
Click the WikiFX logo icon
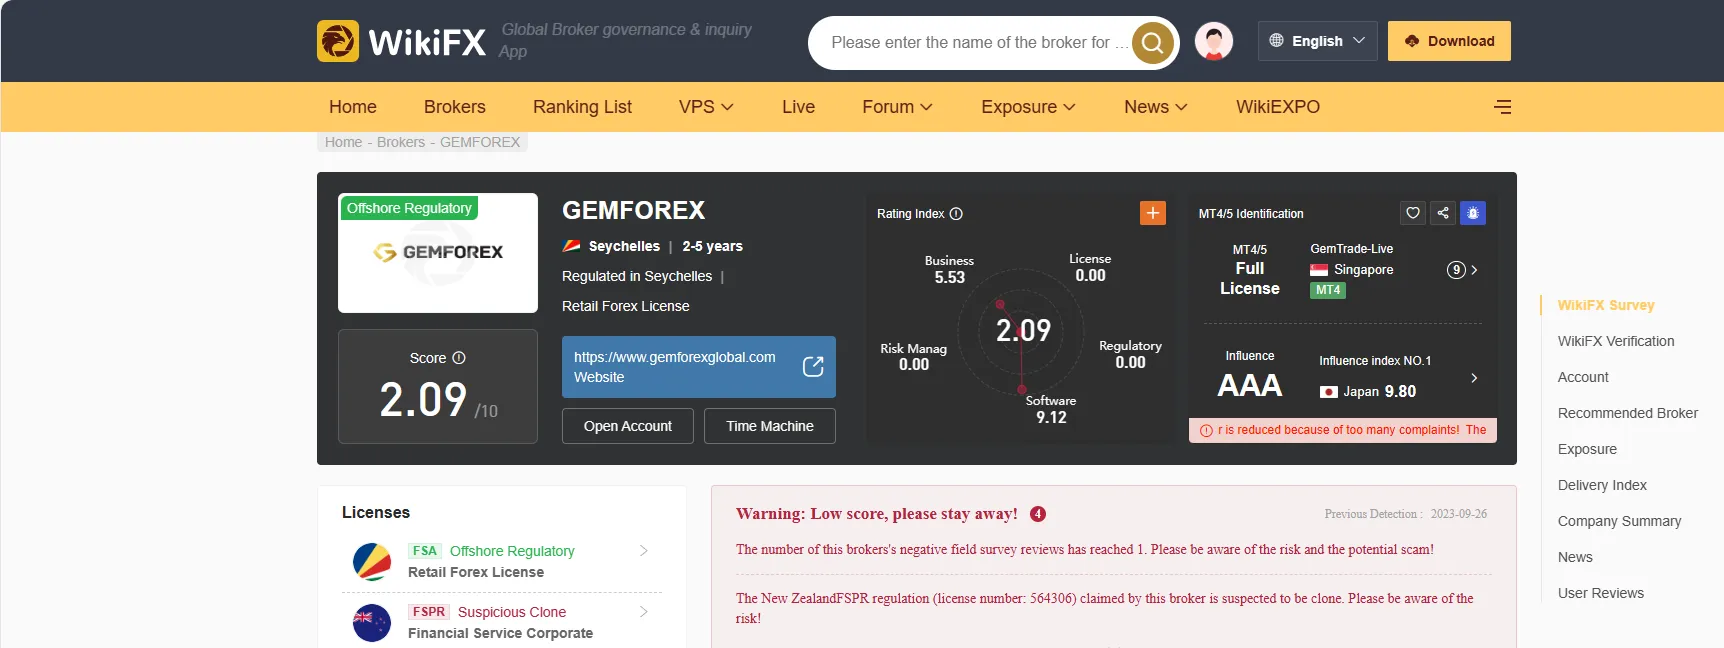pyautogui.click(x=338, y=41)
